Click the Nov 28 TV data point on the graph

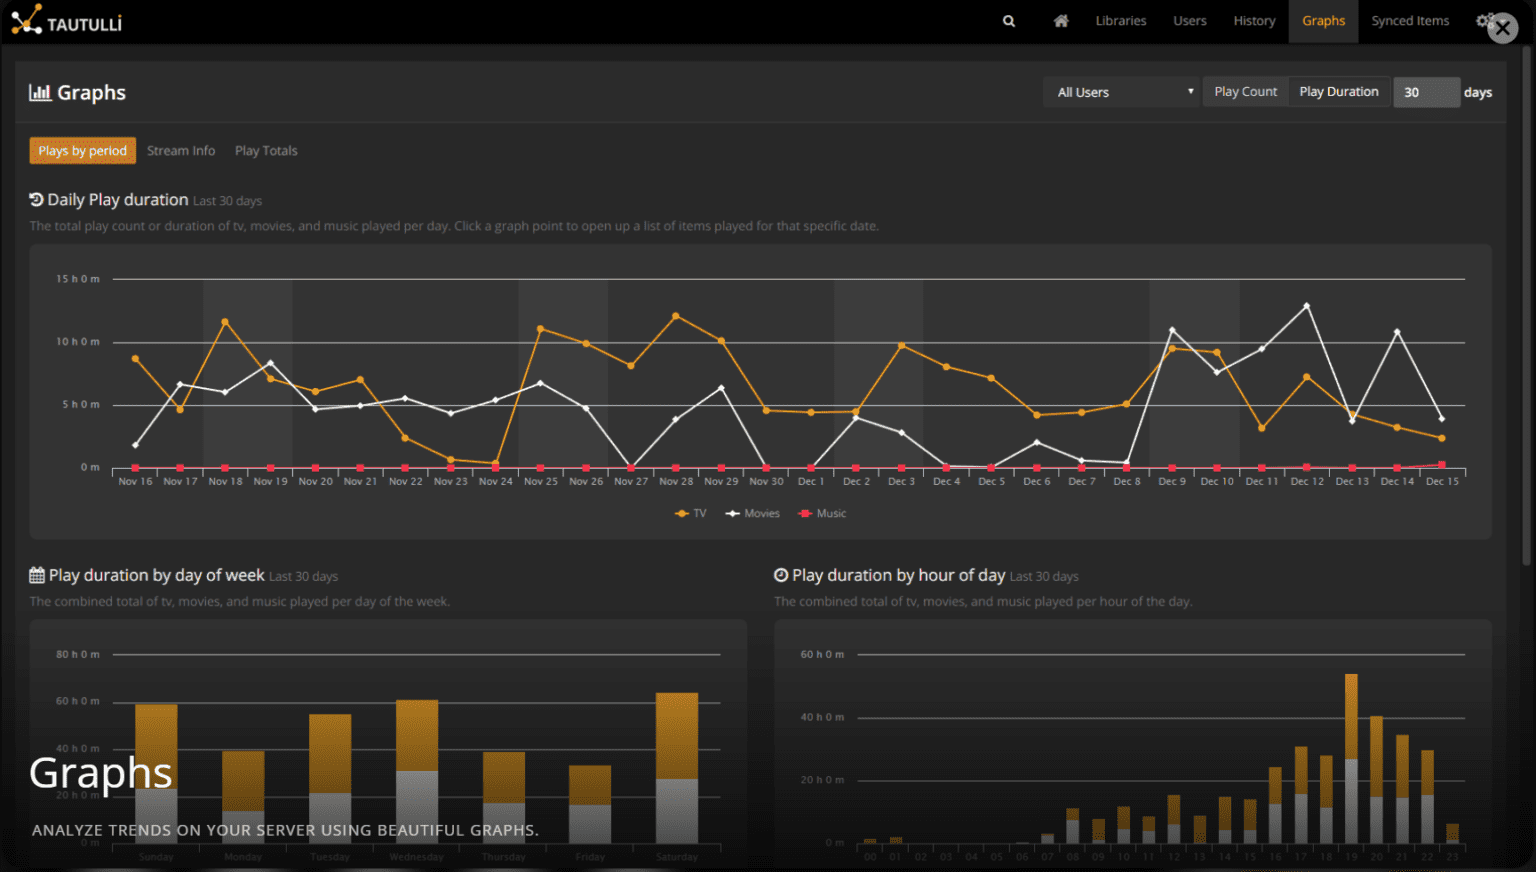(676, 314)
